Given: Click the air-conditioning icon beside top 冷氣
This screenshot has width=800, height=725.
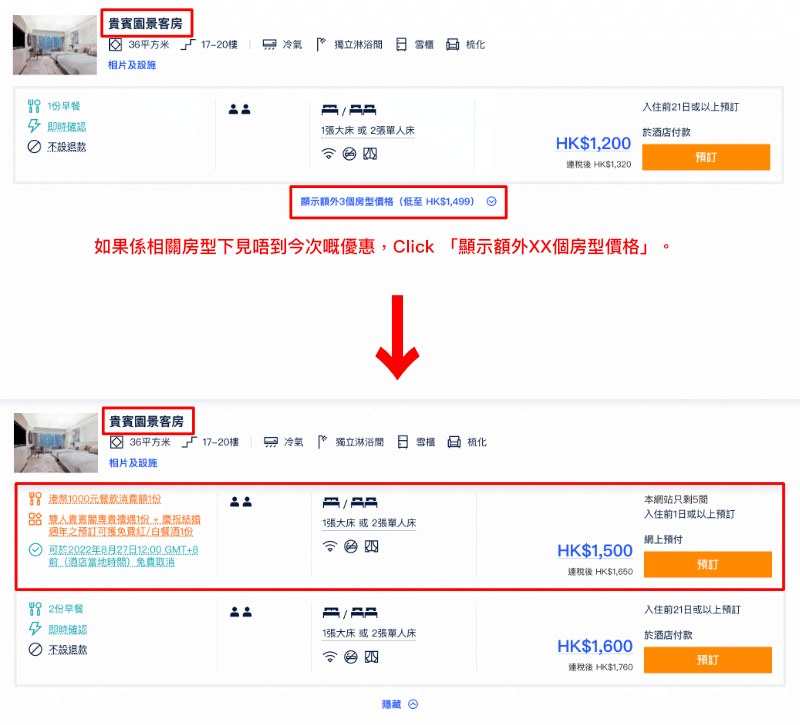Looking at the screenshot, I should (269, 45).
